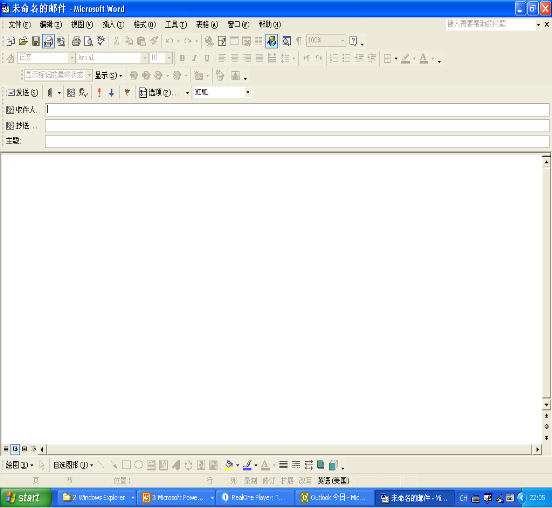The width and height of the screenshot is (552, 508).
Task: Select the Rectangle drawing tool
Action: tap(126, 465)
